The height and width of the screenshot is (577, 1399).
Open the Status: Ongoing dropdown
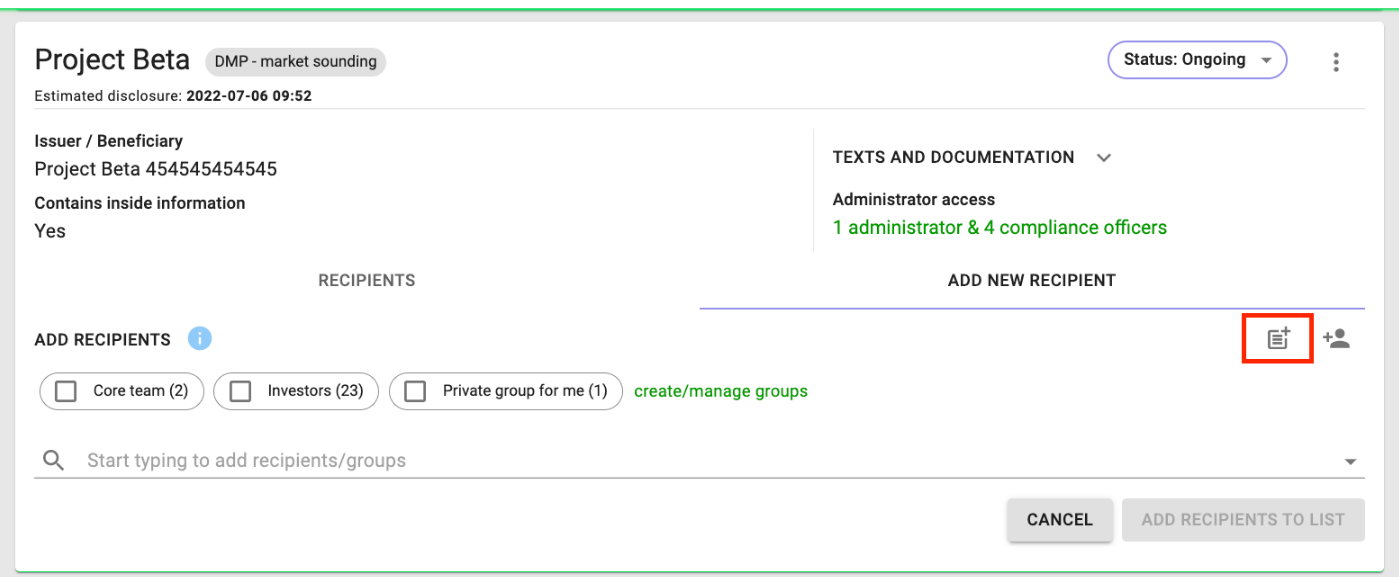click(x=1197, y=60)
